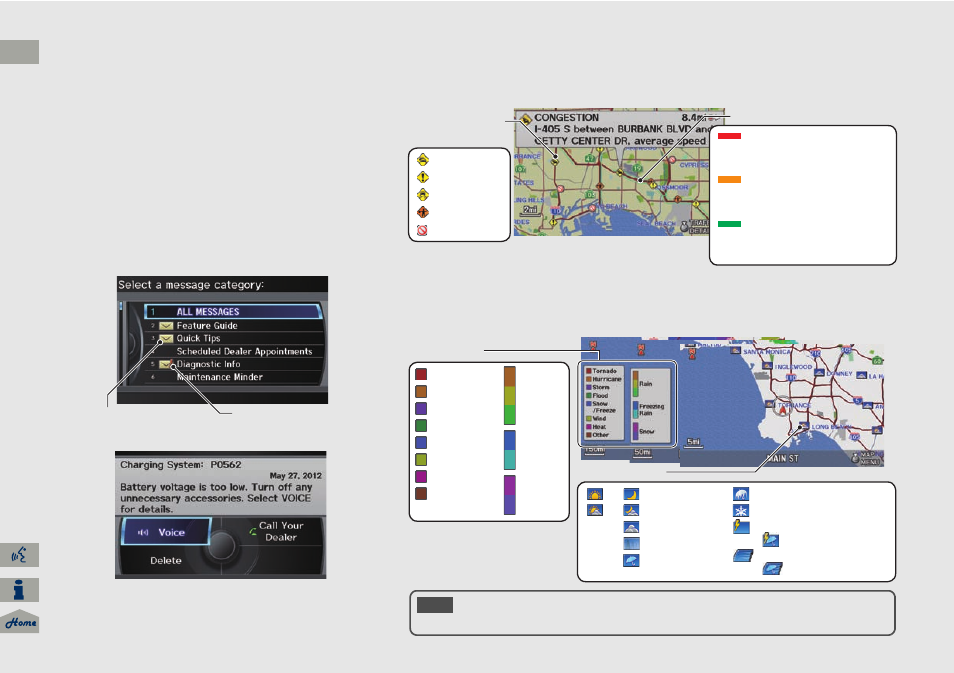Open the Diagnostic Info category
The width and height of the screenshot is (954, 673).
233,364
